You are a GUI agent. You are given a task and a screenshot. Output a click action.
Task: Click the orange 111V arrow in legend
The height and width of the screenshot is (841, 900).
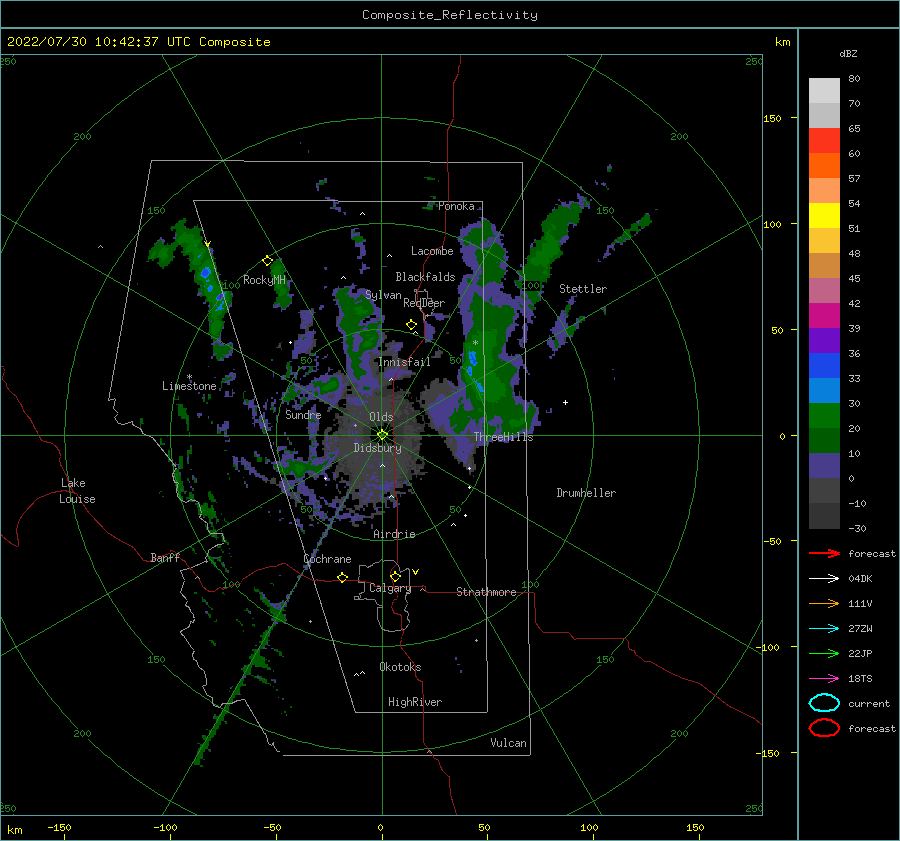(x=824, y=603)
